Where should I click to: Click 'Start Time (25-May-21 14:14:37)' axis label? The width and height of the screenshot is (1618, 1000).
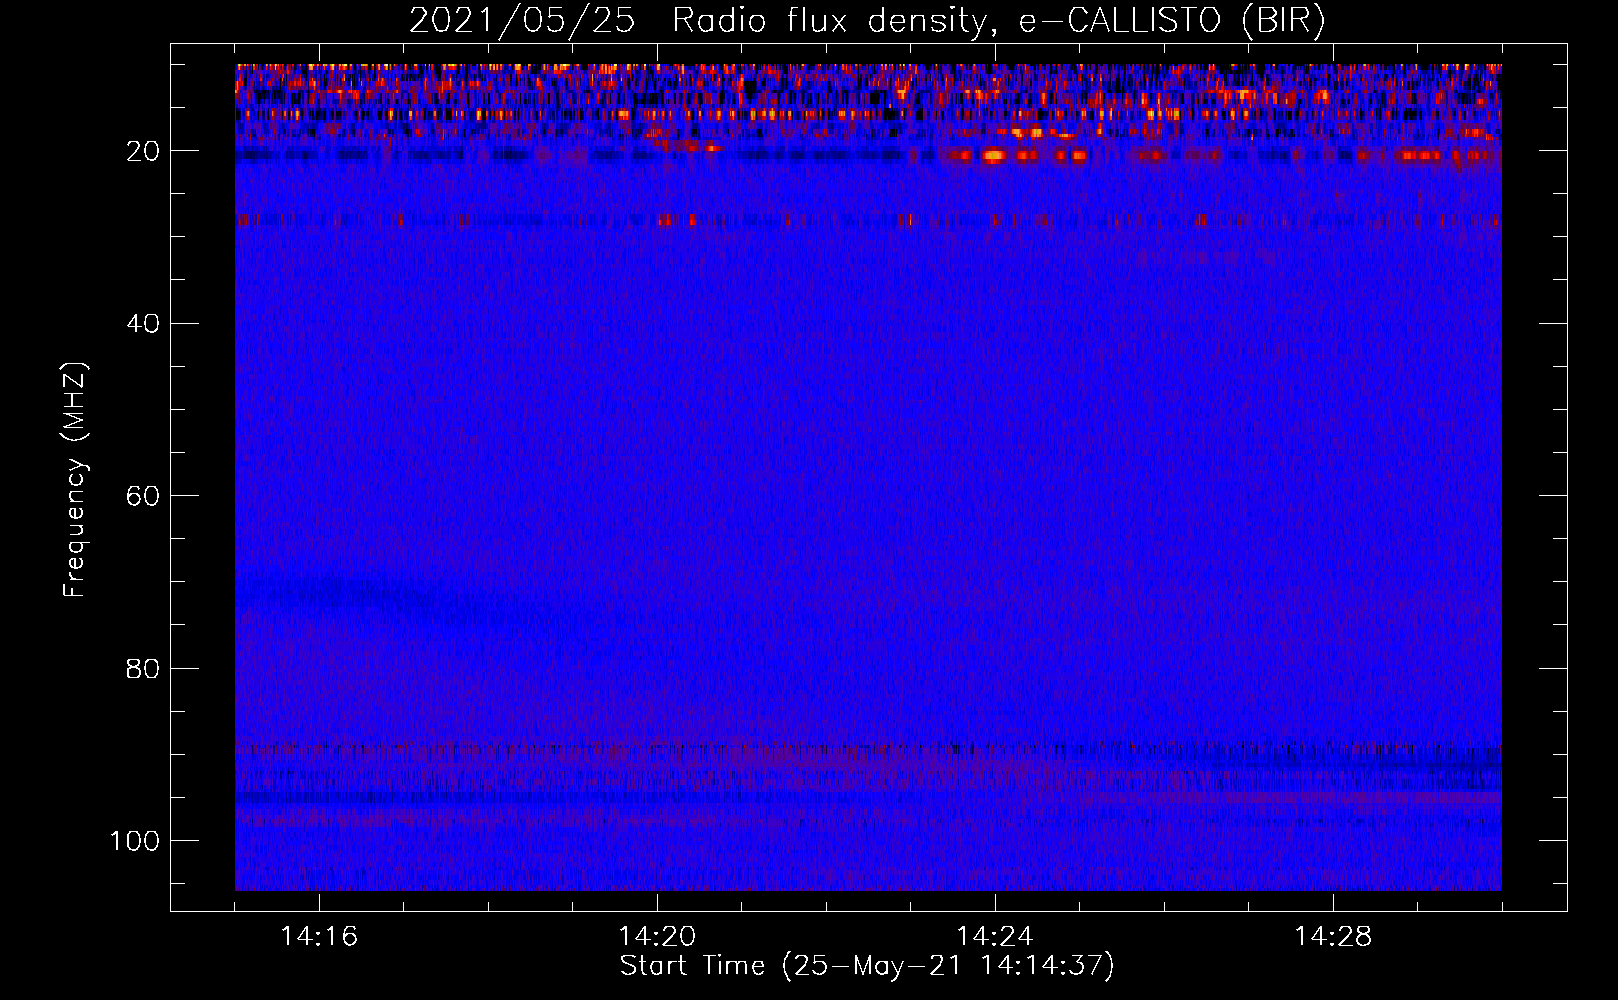[x=867, y=966]
